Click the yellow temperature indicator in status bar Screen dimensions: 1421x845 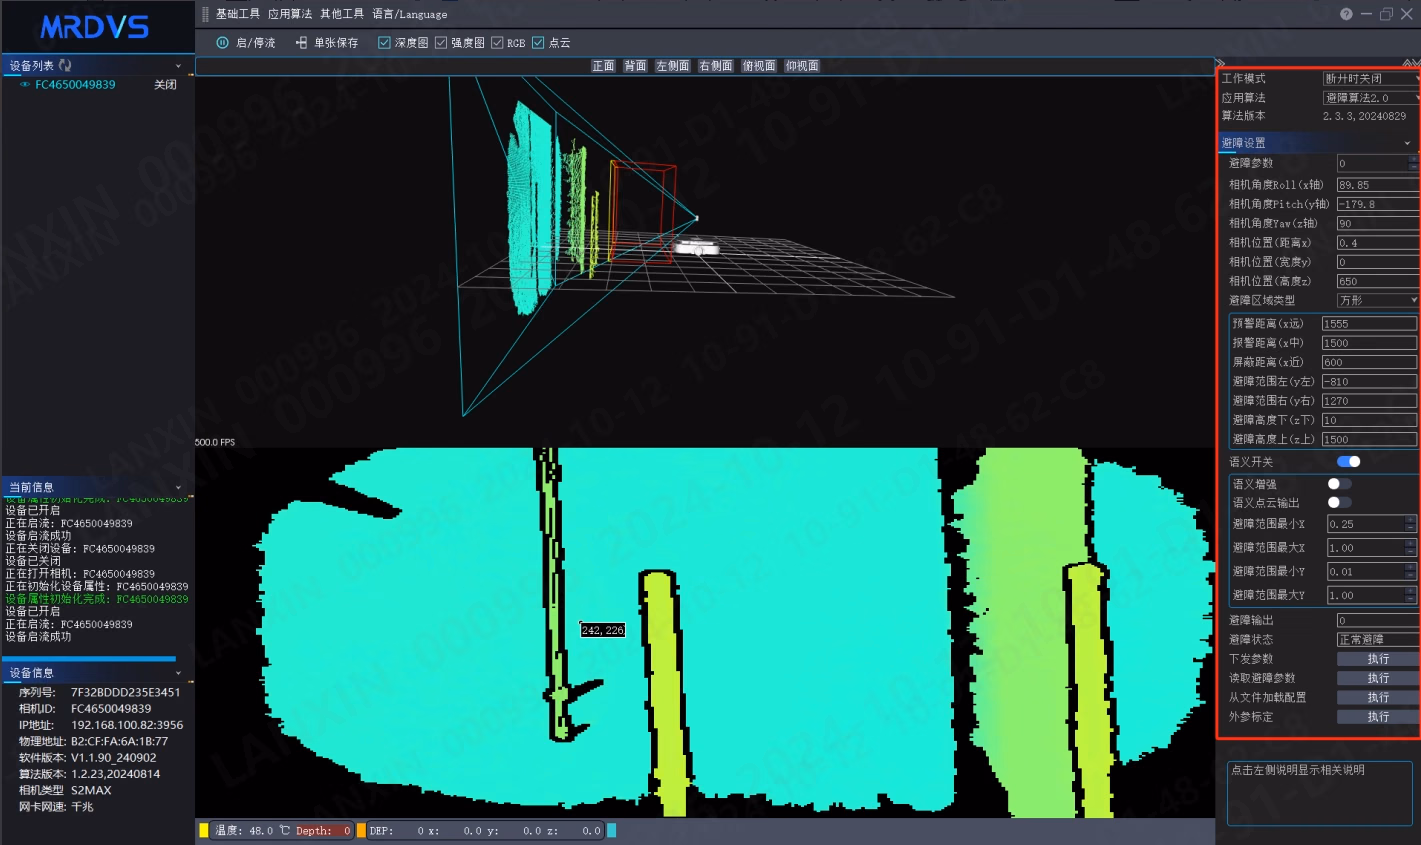204,830
